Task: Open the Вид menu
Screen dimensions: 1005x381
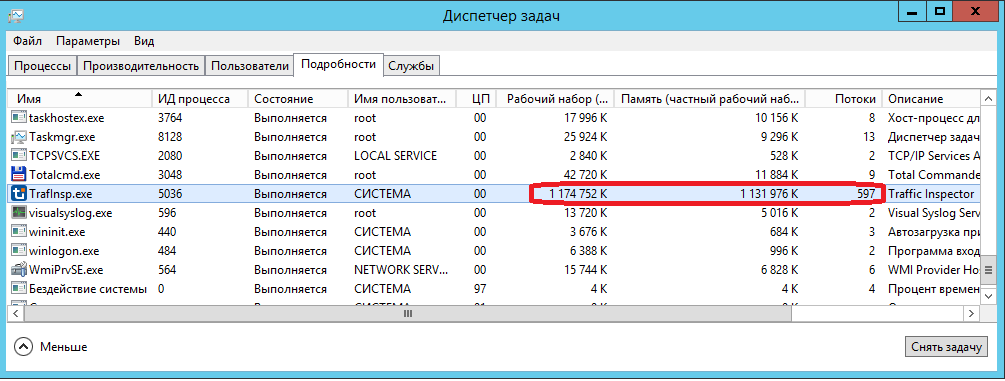Action: click(x=144, y=41)
